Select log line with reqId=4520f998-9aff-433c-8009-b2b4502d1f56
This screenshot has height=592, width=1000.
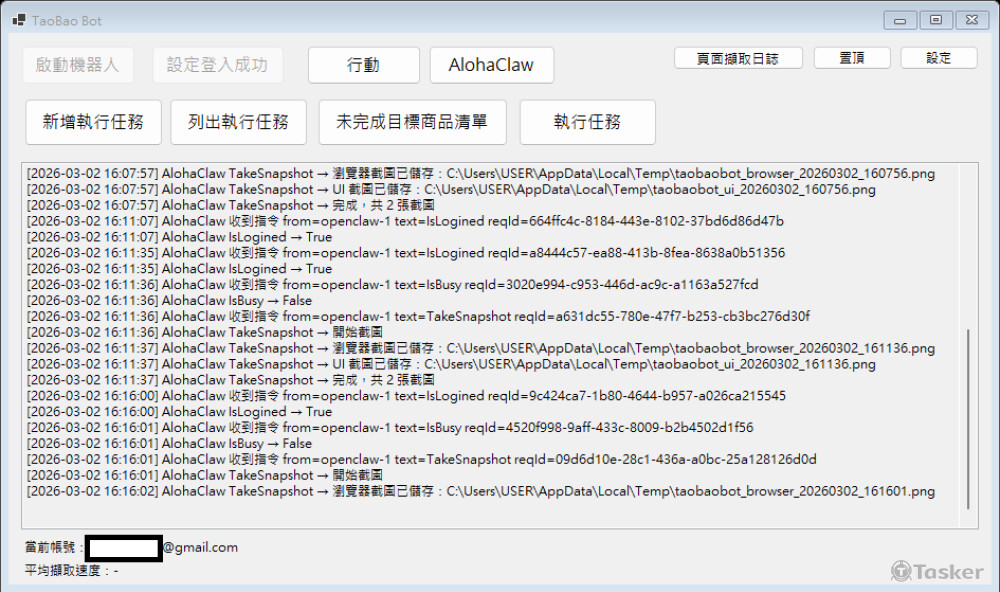coord(390,427)
